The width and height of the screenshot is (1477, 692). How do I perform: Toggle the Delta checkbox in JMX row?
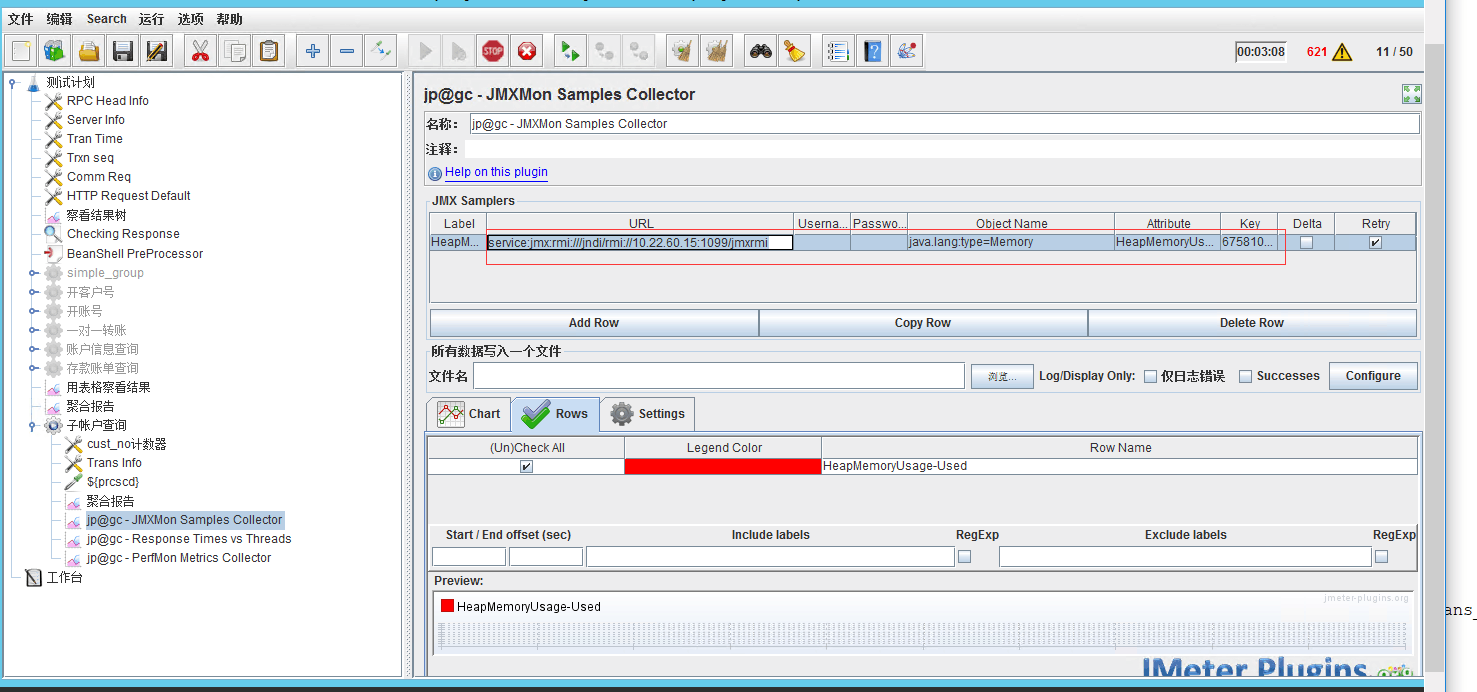point(1306,242)
